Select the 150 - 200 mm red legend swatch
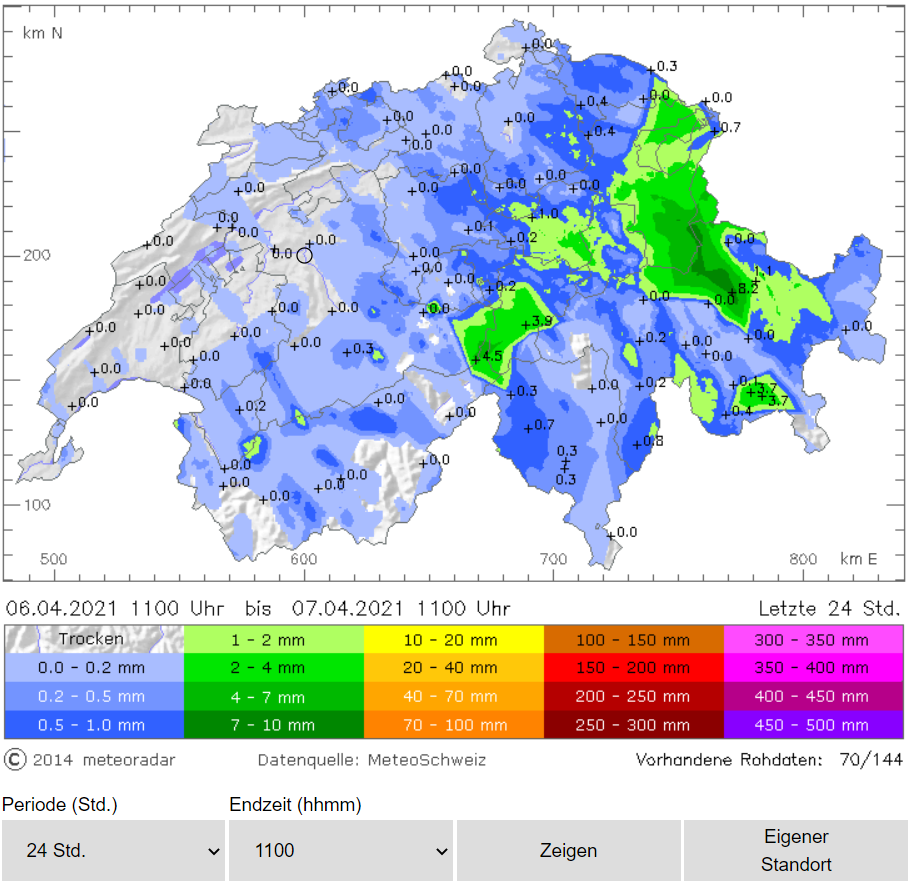910x882 pixels. (x=633, y=667)
